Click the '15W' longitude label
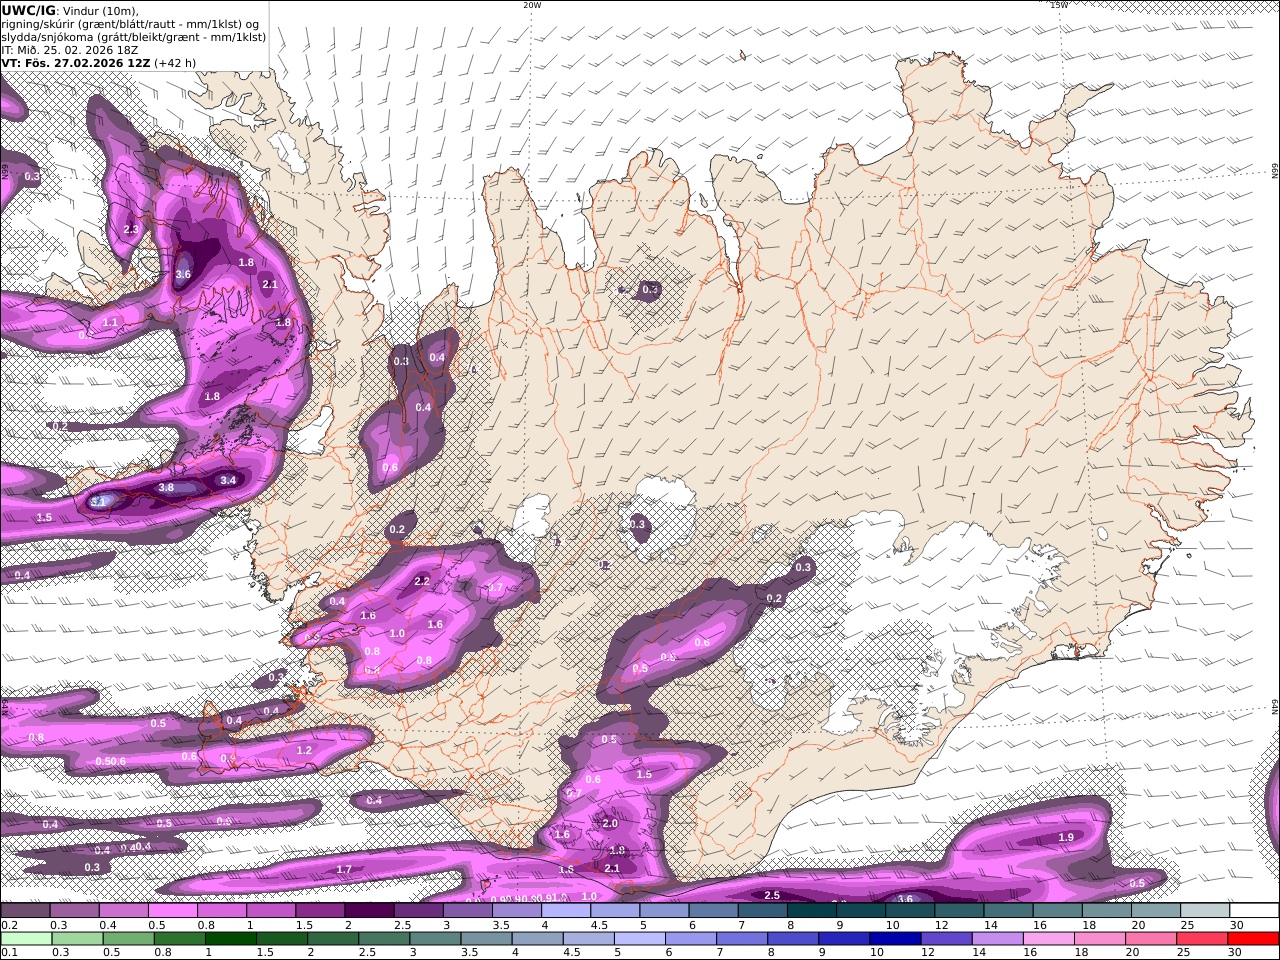Image resolution: width=1280 pixels, height=960 pixels. coord(1059,5)
